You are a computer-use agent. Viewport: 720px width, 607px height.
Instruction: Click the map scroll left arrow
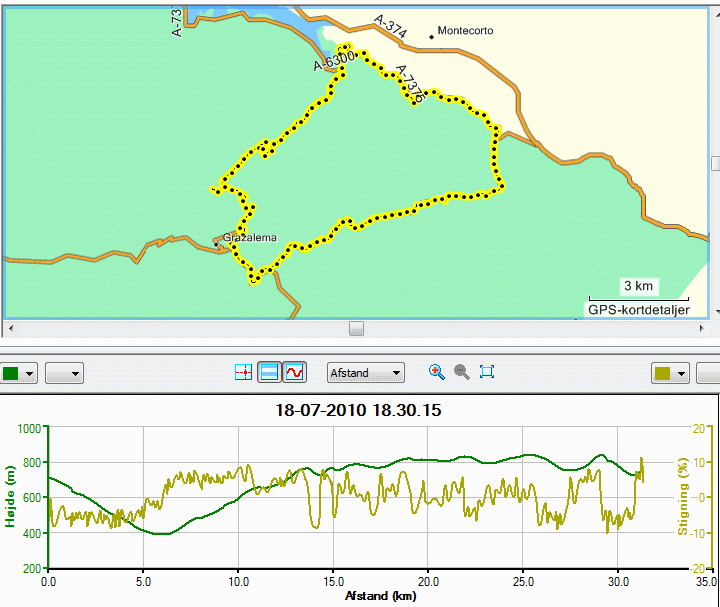(x=11, y=328)
